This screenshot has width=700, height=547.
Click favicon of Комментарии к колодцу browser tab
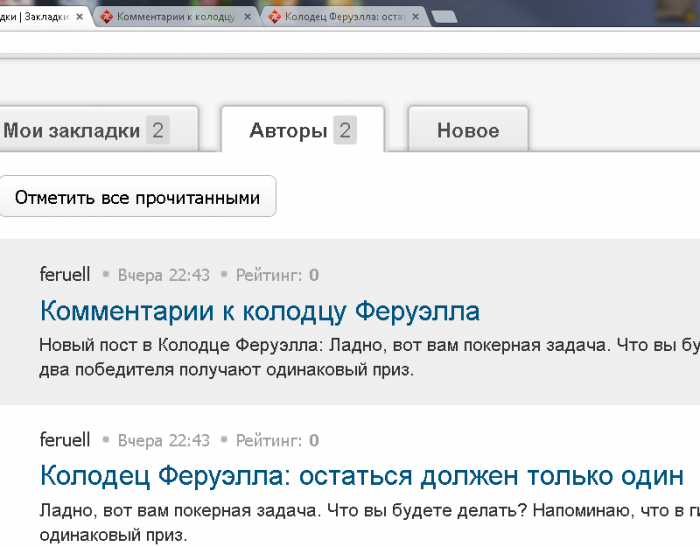(106, 17)
